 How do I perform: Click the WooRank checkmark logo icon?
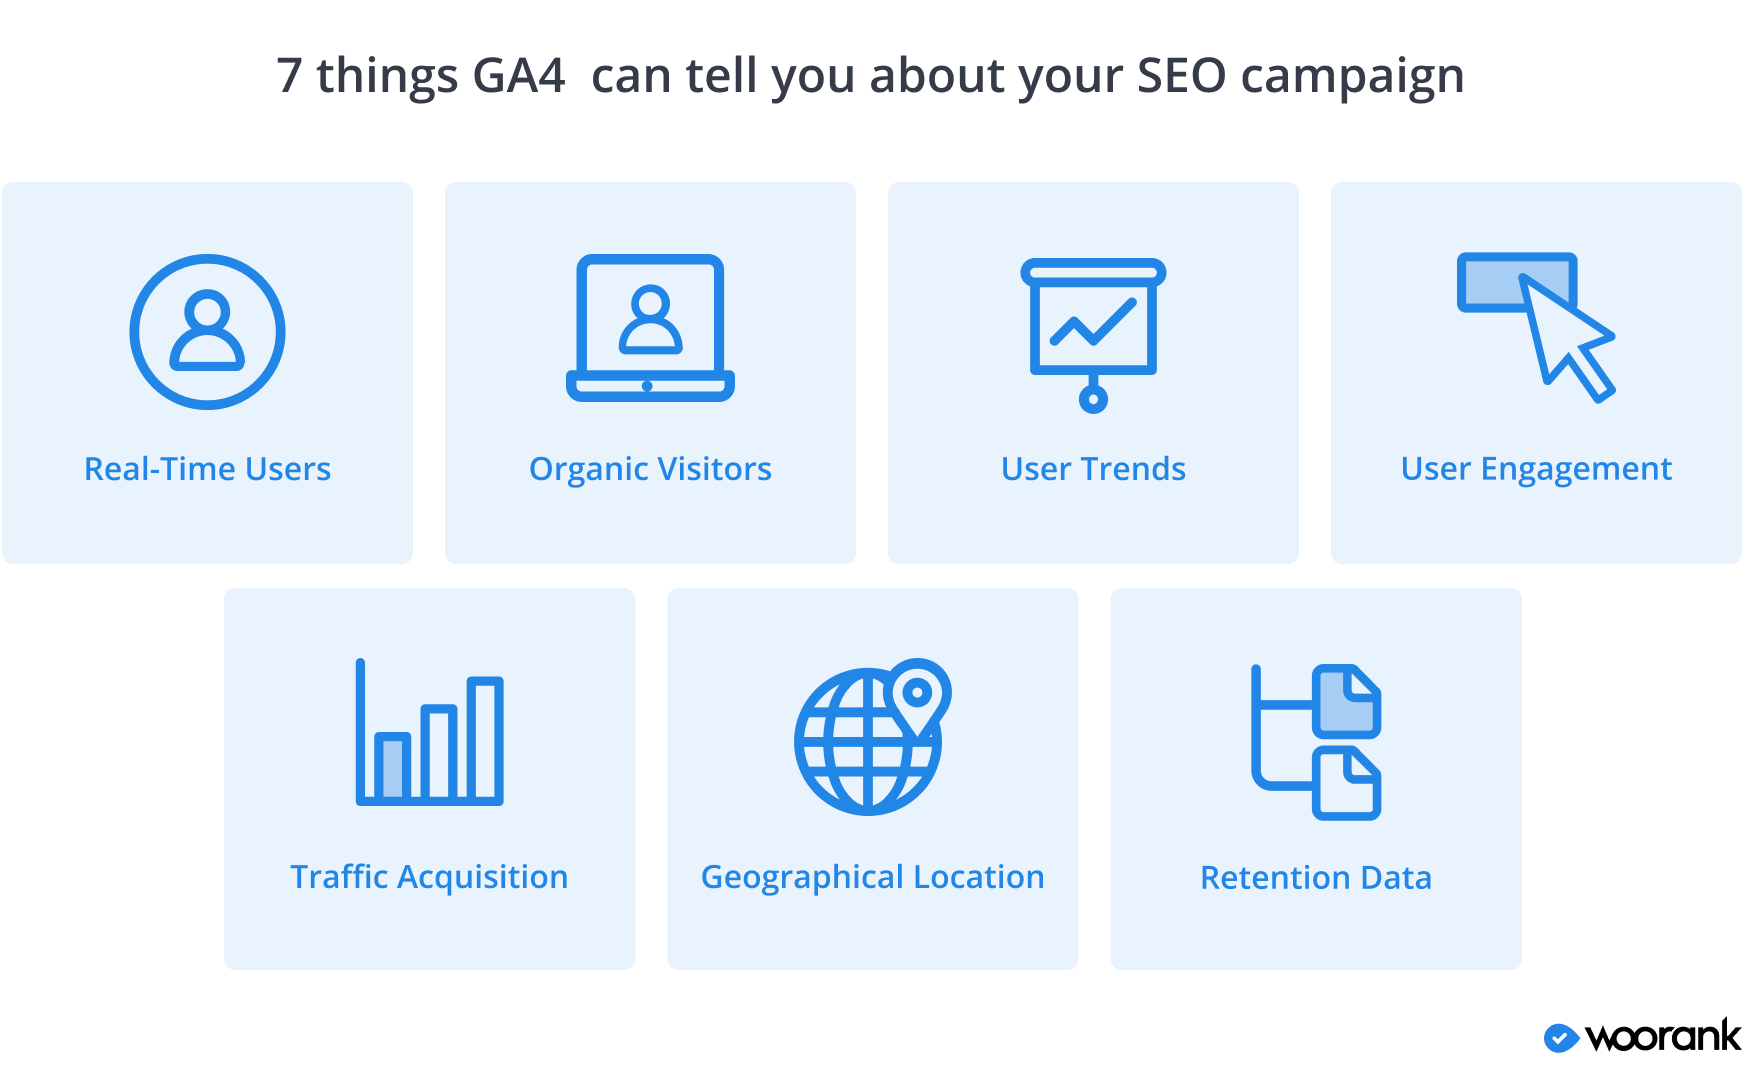(x=1561, y=1038)
